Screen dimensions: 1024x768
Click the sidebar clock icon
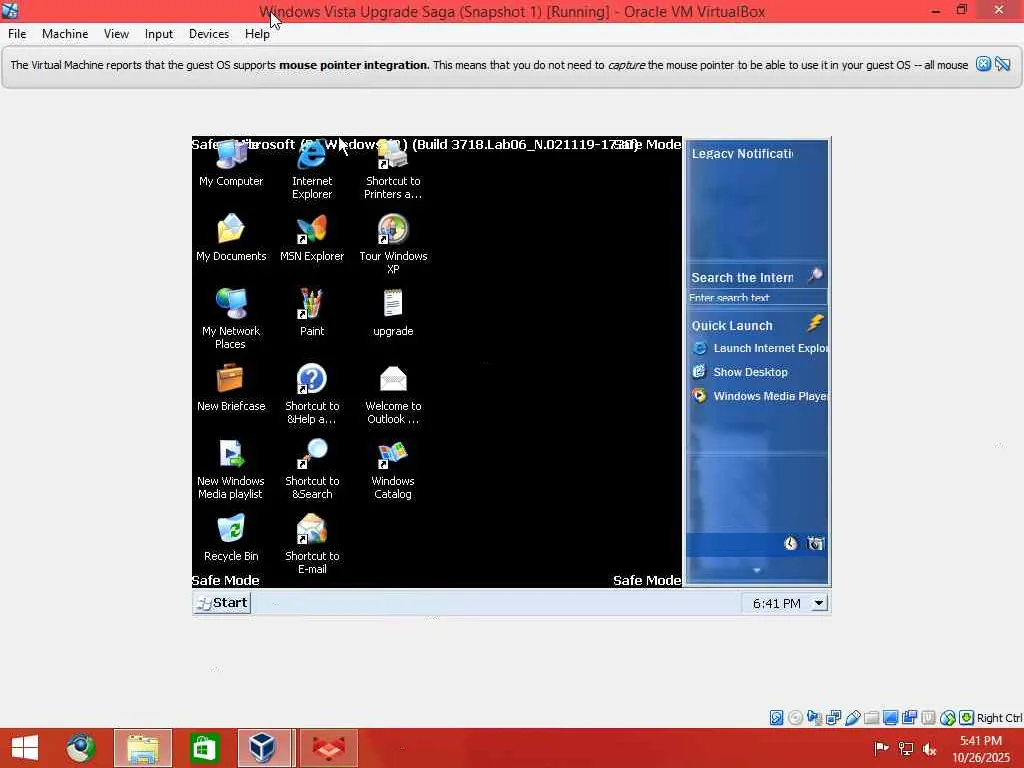[790, 543]
